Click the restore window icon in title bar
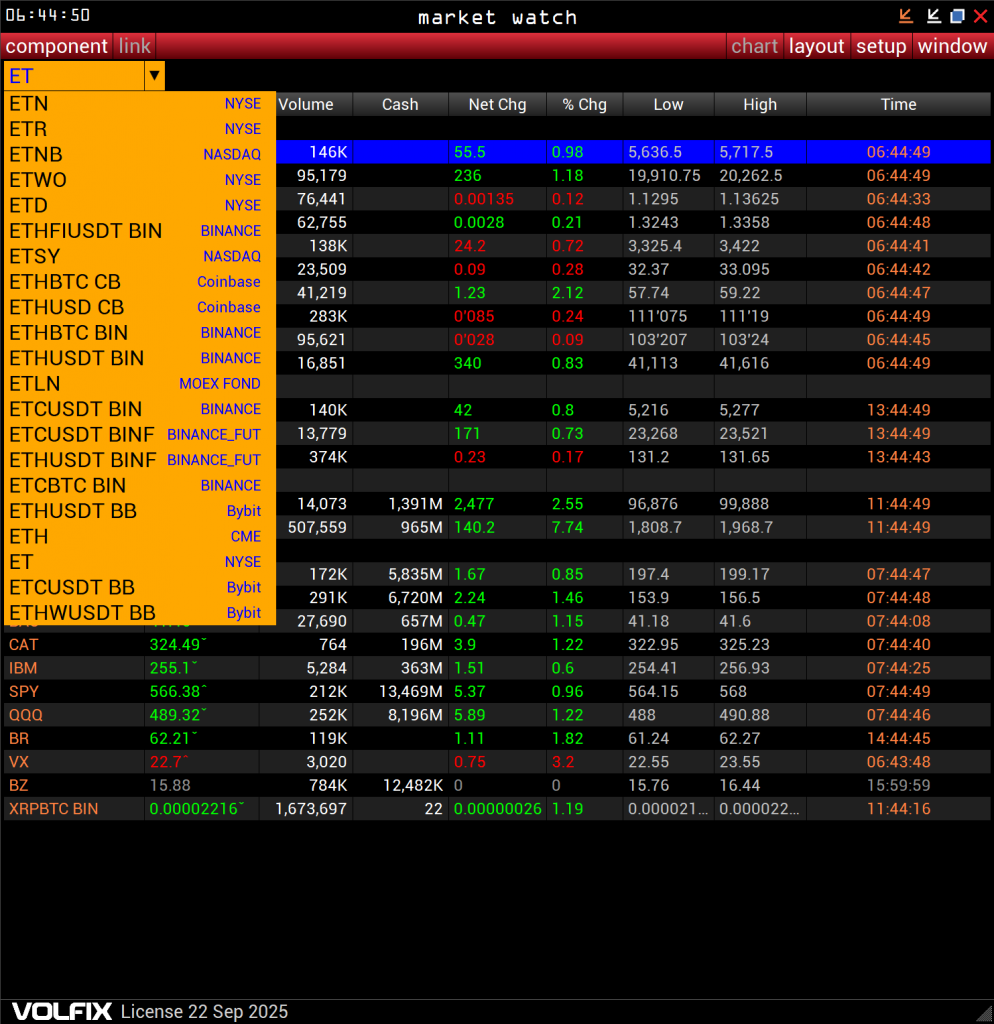Viewport: 994px width, 1024px height. pyautogui.click(x=957, y=16)
